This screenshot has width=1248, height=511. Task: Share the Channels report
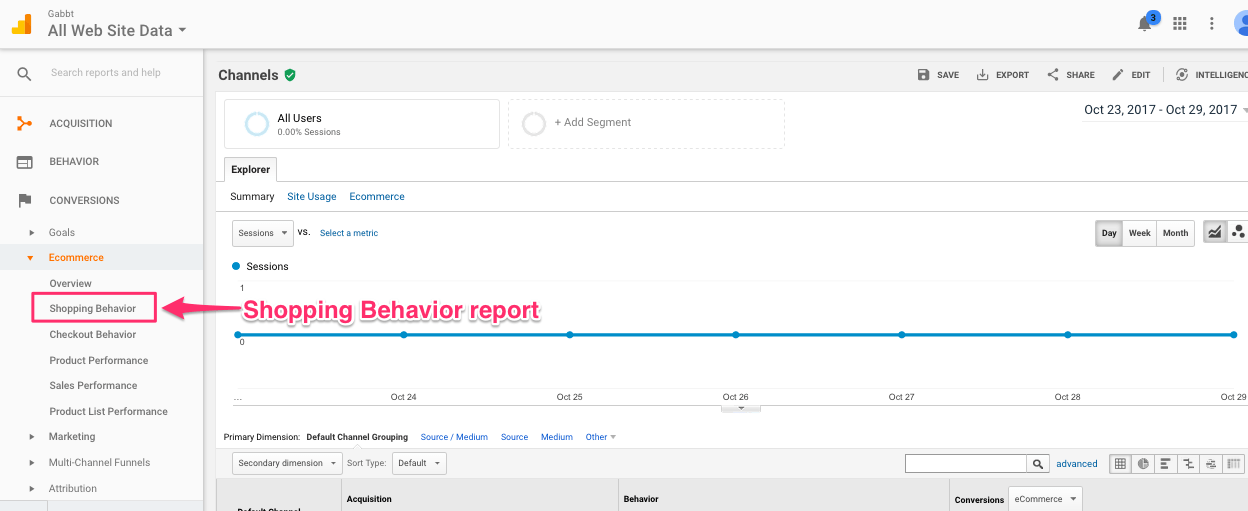(x=1071, y=75)
